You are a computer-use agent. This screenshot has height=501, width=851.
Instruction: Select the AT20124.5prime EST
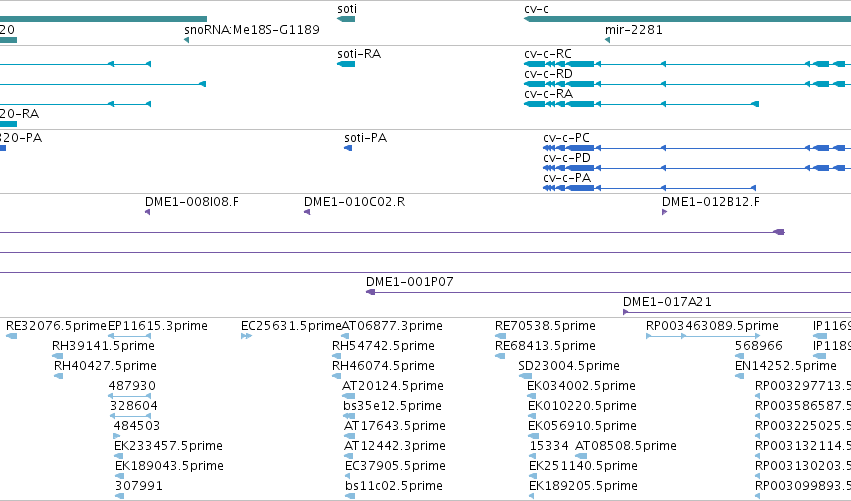346,397
